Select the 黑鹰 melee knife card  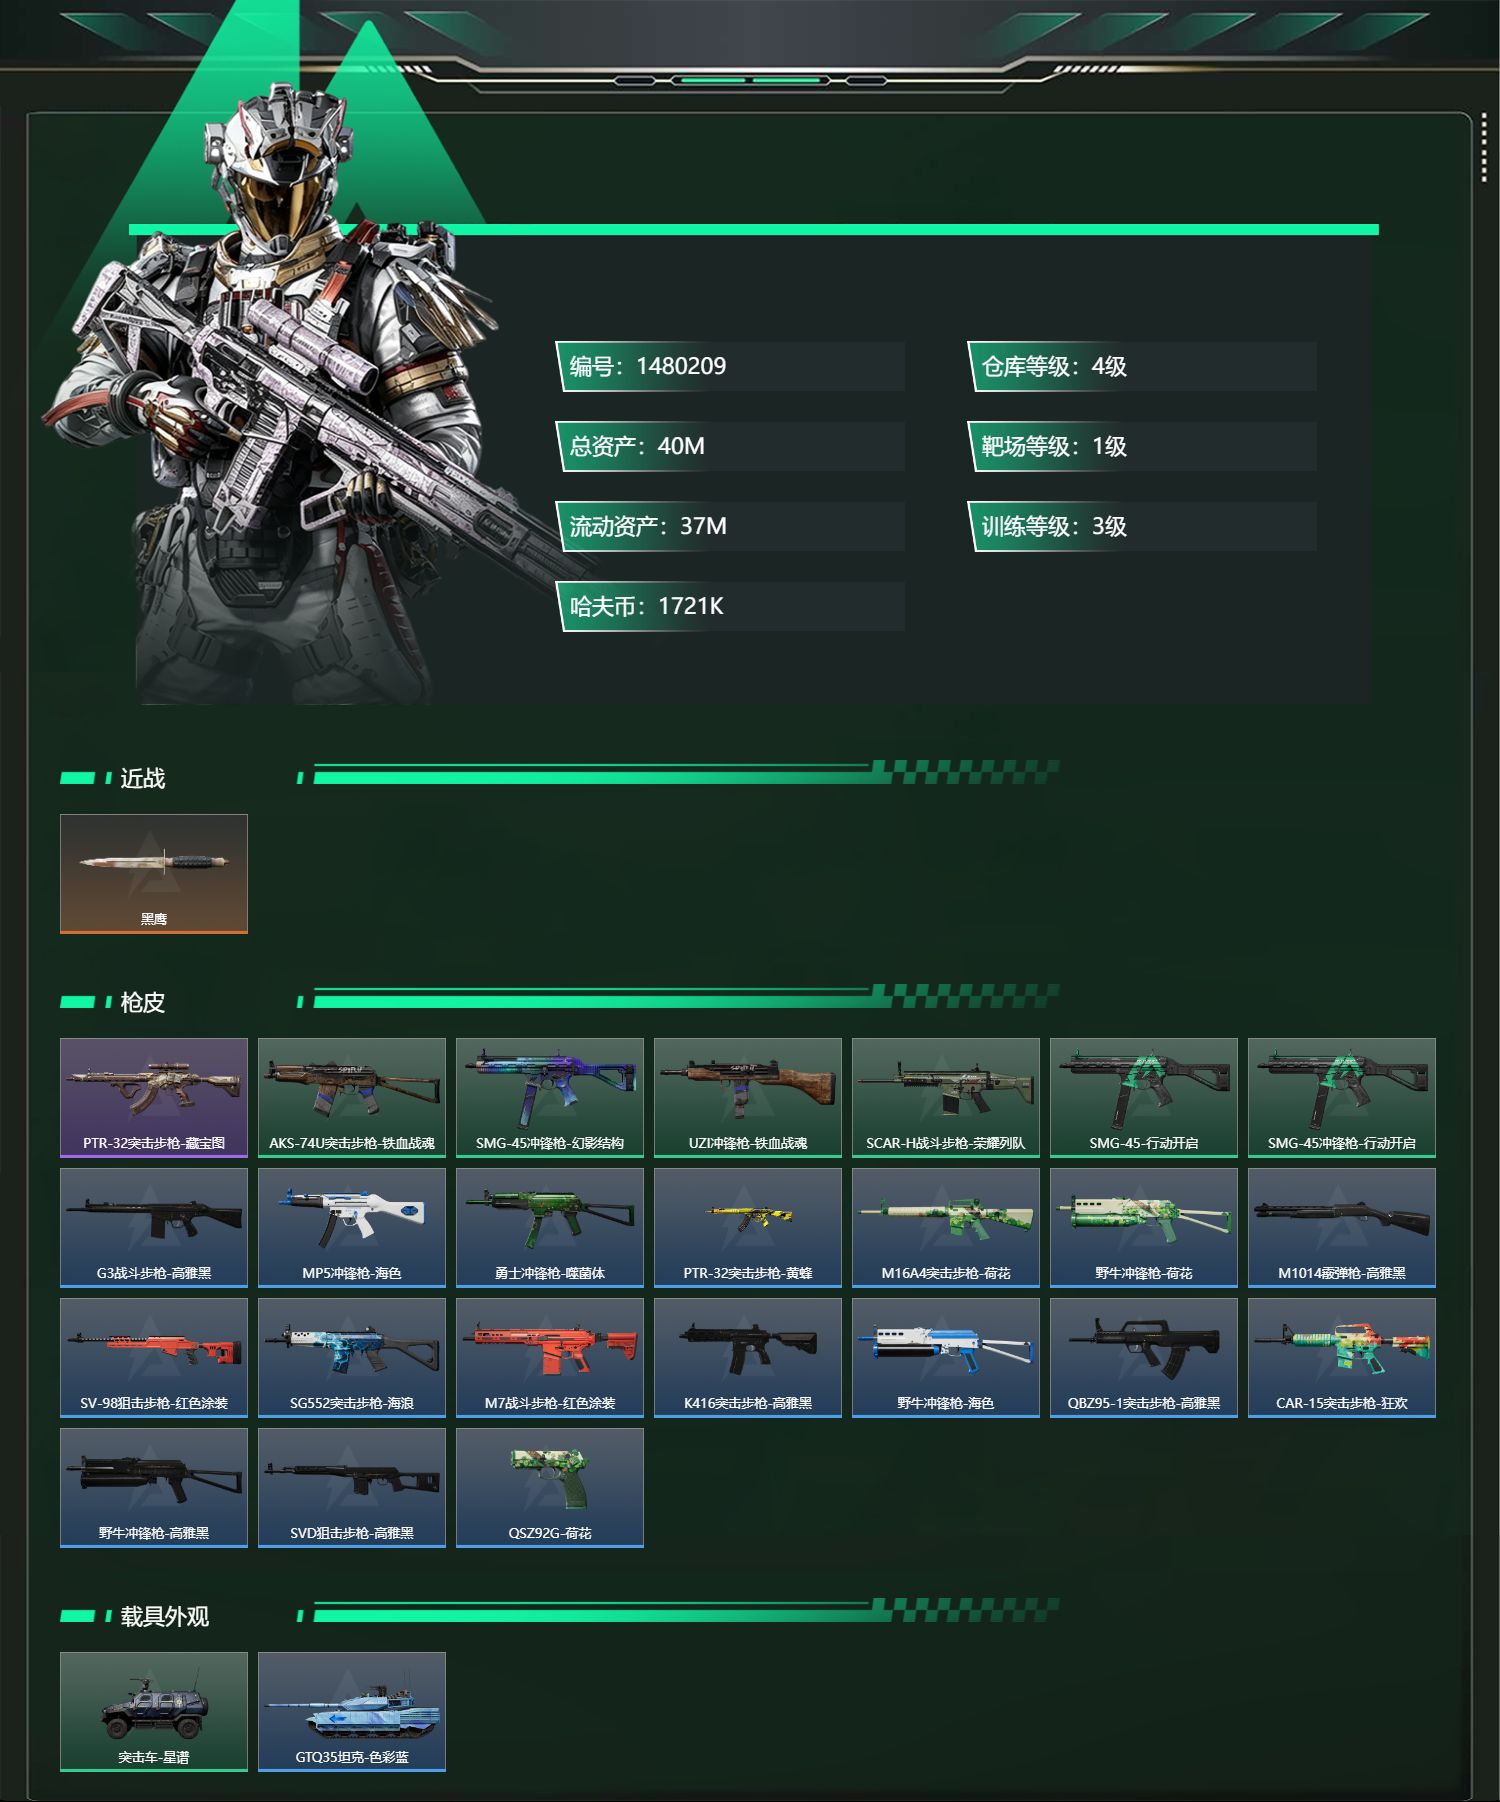pos(154,874)
